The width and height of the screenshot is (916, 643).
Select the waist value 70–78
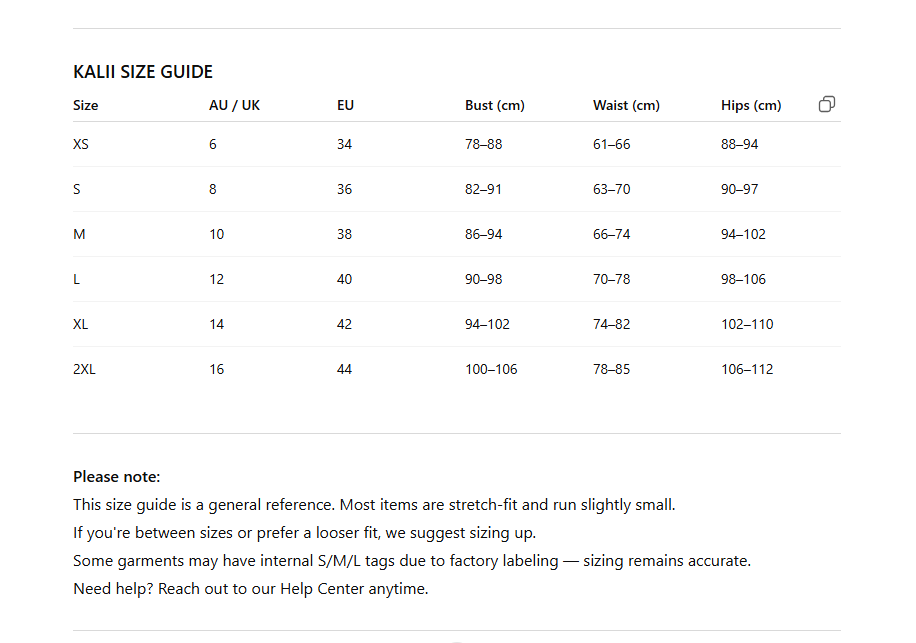click(x=612, y=279)
